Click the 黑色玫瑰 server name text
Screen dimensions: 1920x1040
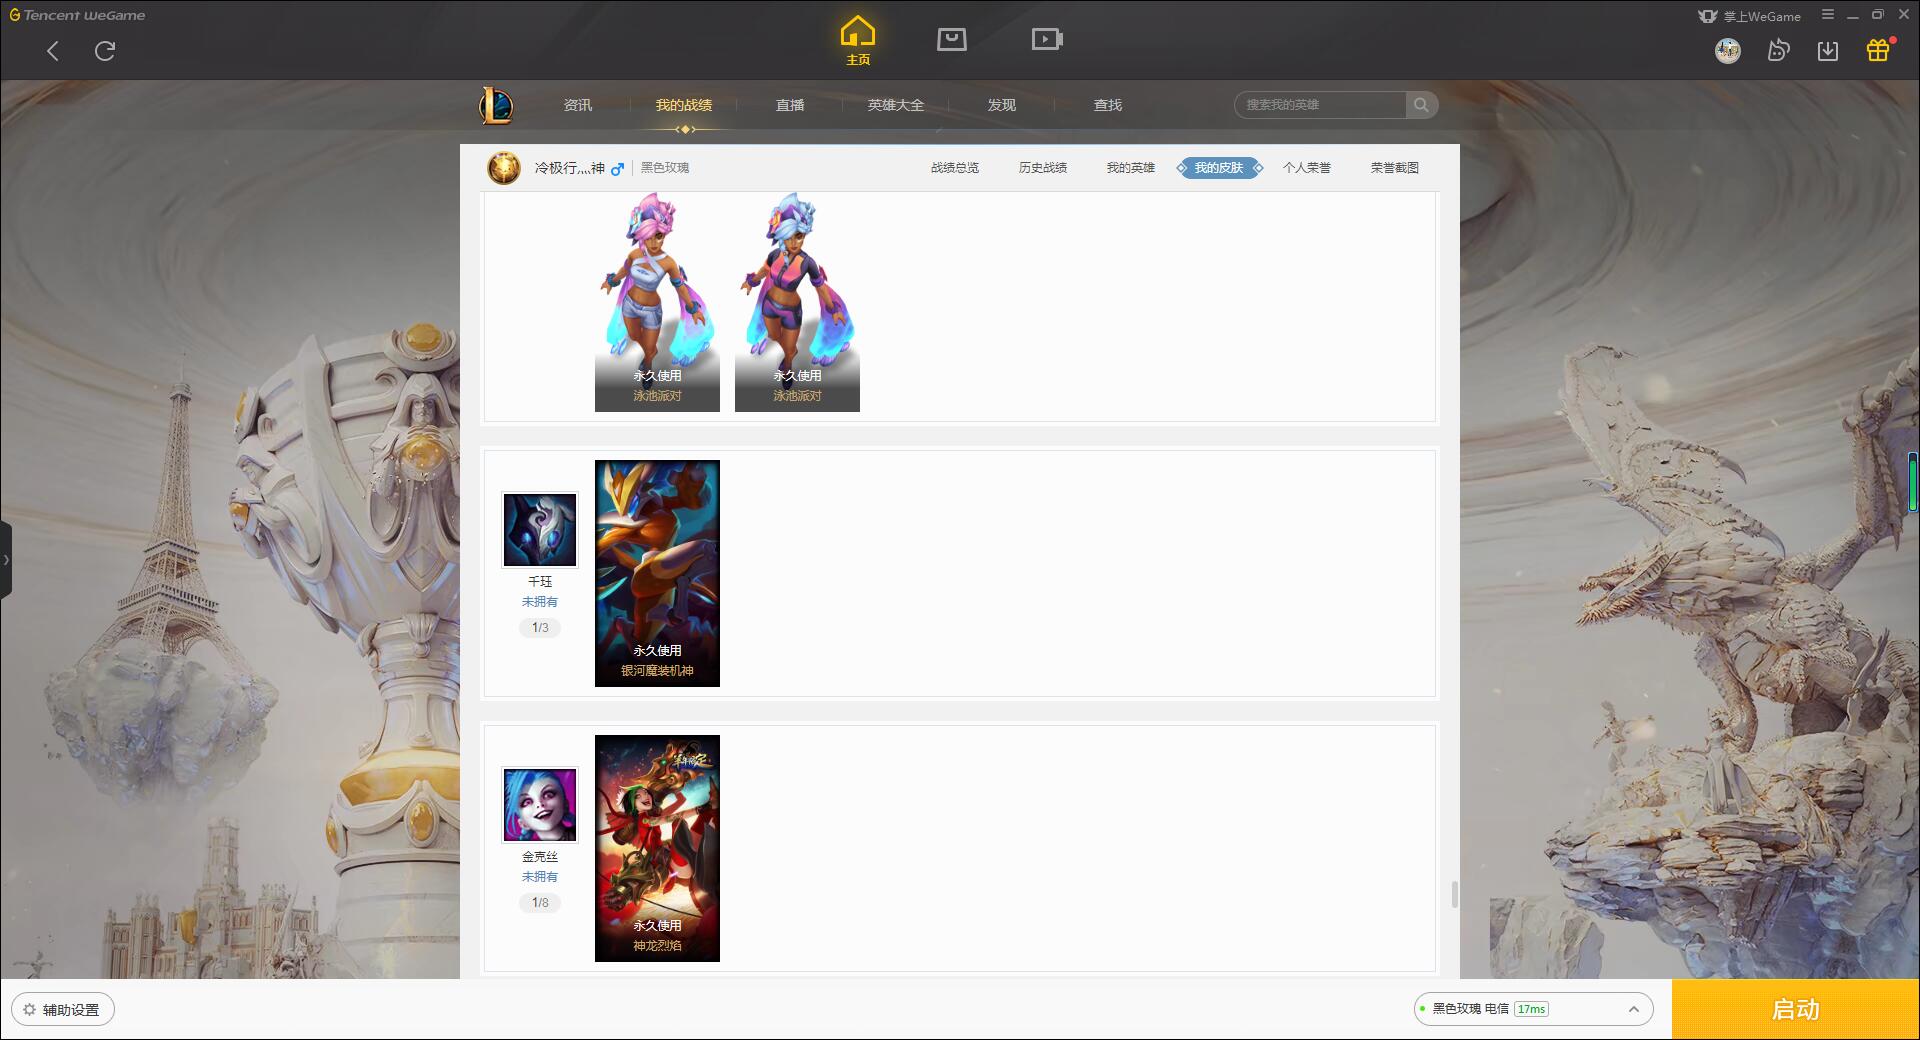(x=665, y=168)
